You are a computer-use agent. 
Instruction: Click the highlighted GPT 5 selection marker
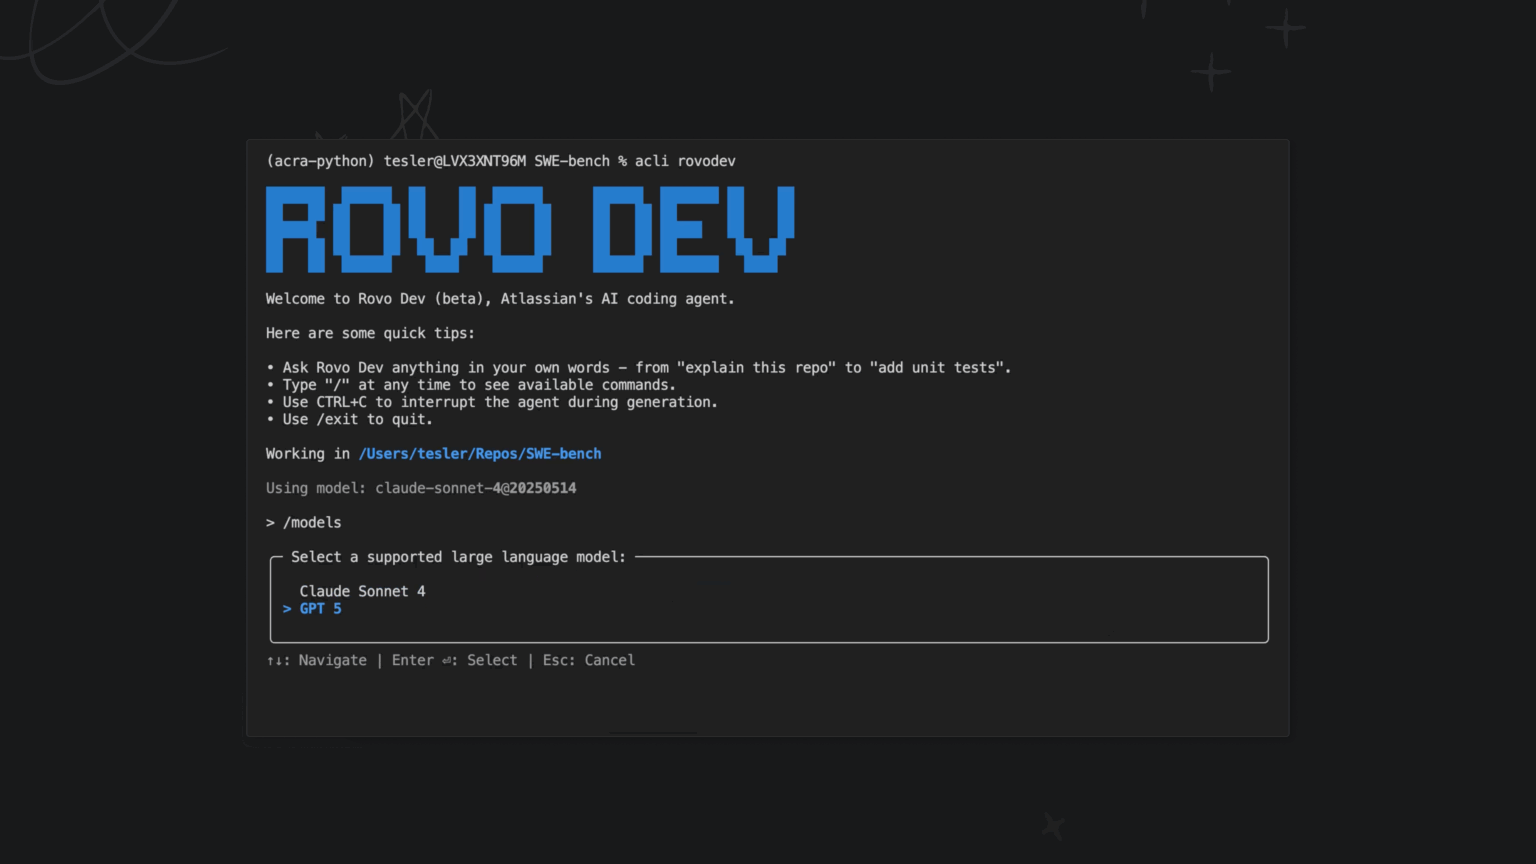tap(287, 608)
